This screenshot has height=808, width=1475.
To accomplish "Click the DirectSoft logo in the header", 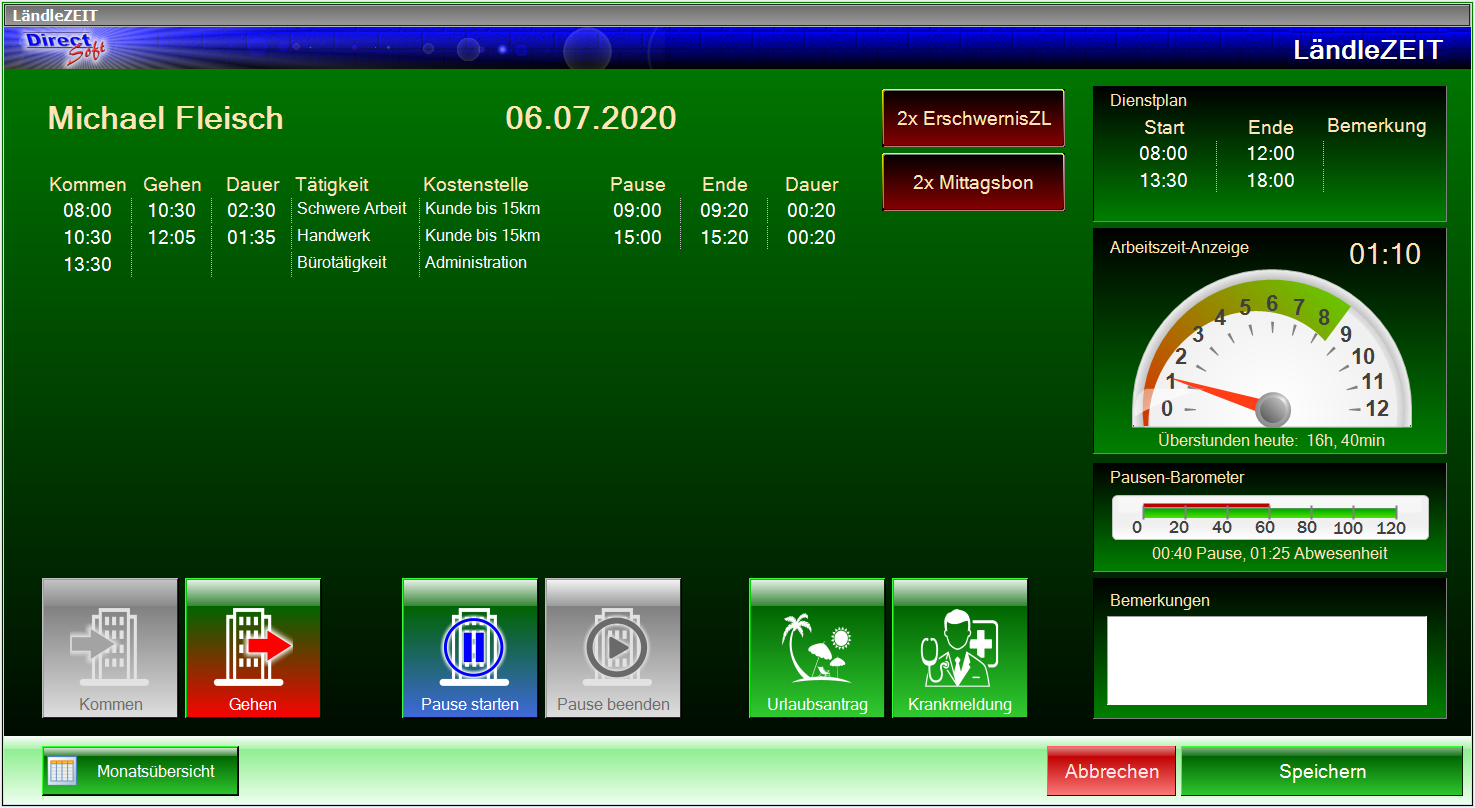I will (x=66, y=46).
